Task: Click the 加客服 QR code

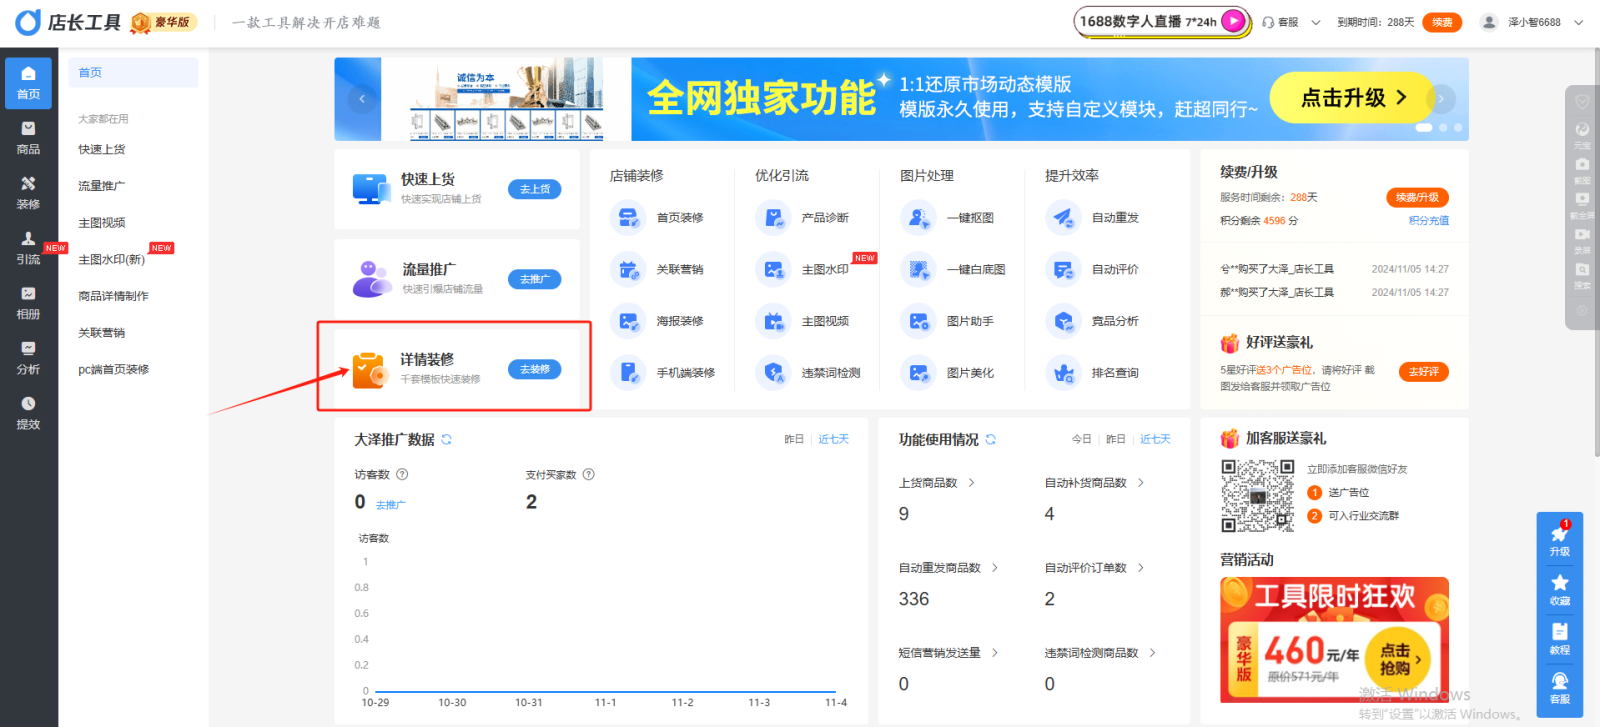Action: click(x=1257, y=495)
